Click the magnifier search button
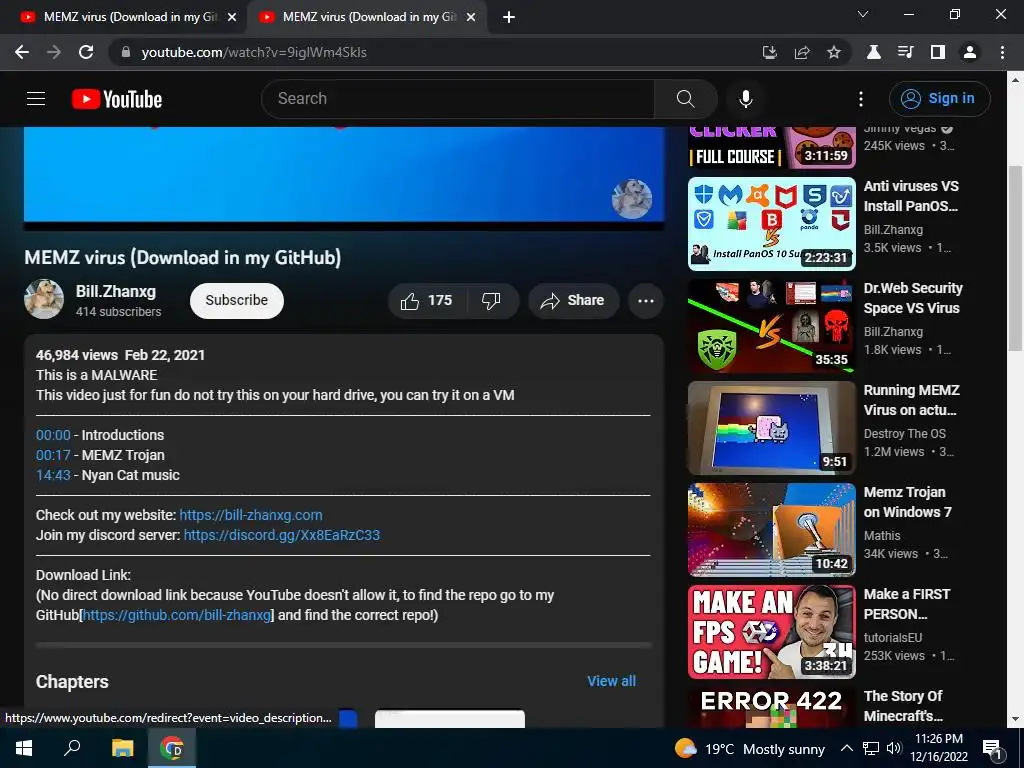 coord(685,99)
